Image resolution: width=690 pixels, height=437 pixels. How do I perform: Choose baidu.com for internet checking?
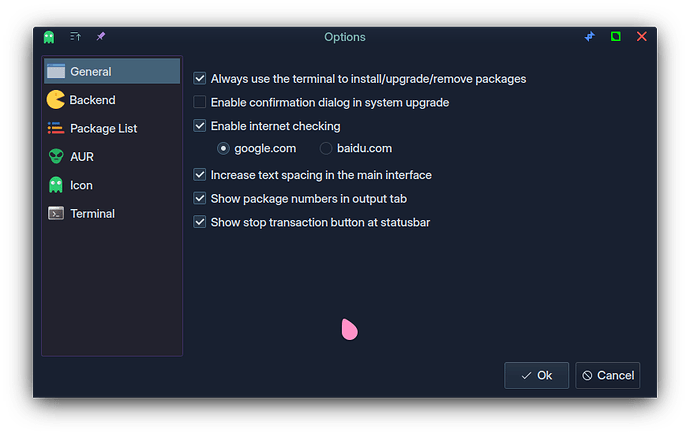[326, 149]
